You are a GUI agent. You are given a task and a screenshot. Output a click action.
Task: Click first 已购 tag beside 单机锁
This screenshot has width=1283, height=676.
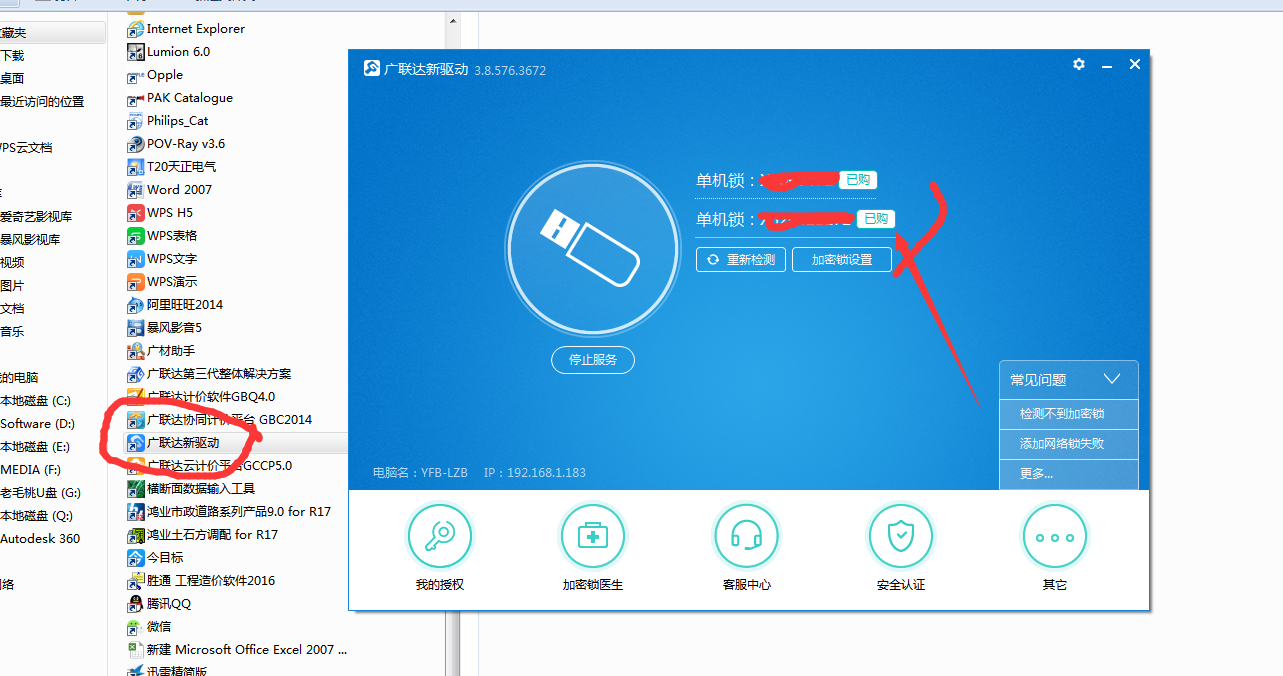[x=858, y=180]
